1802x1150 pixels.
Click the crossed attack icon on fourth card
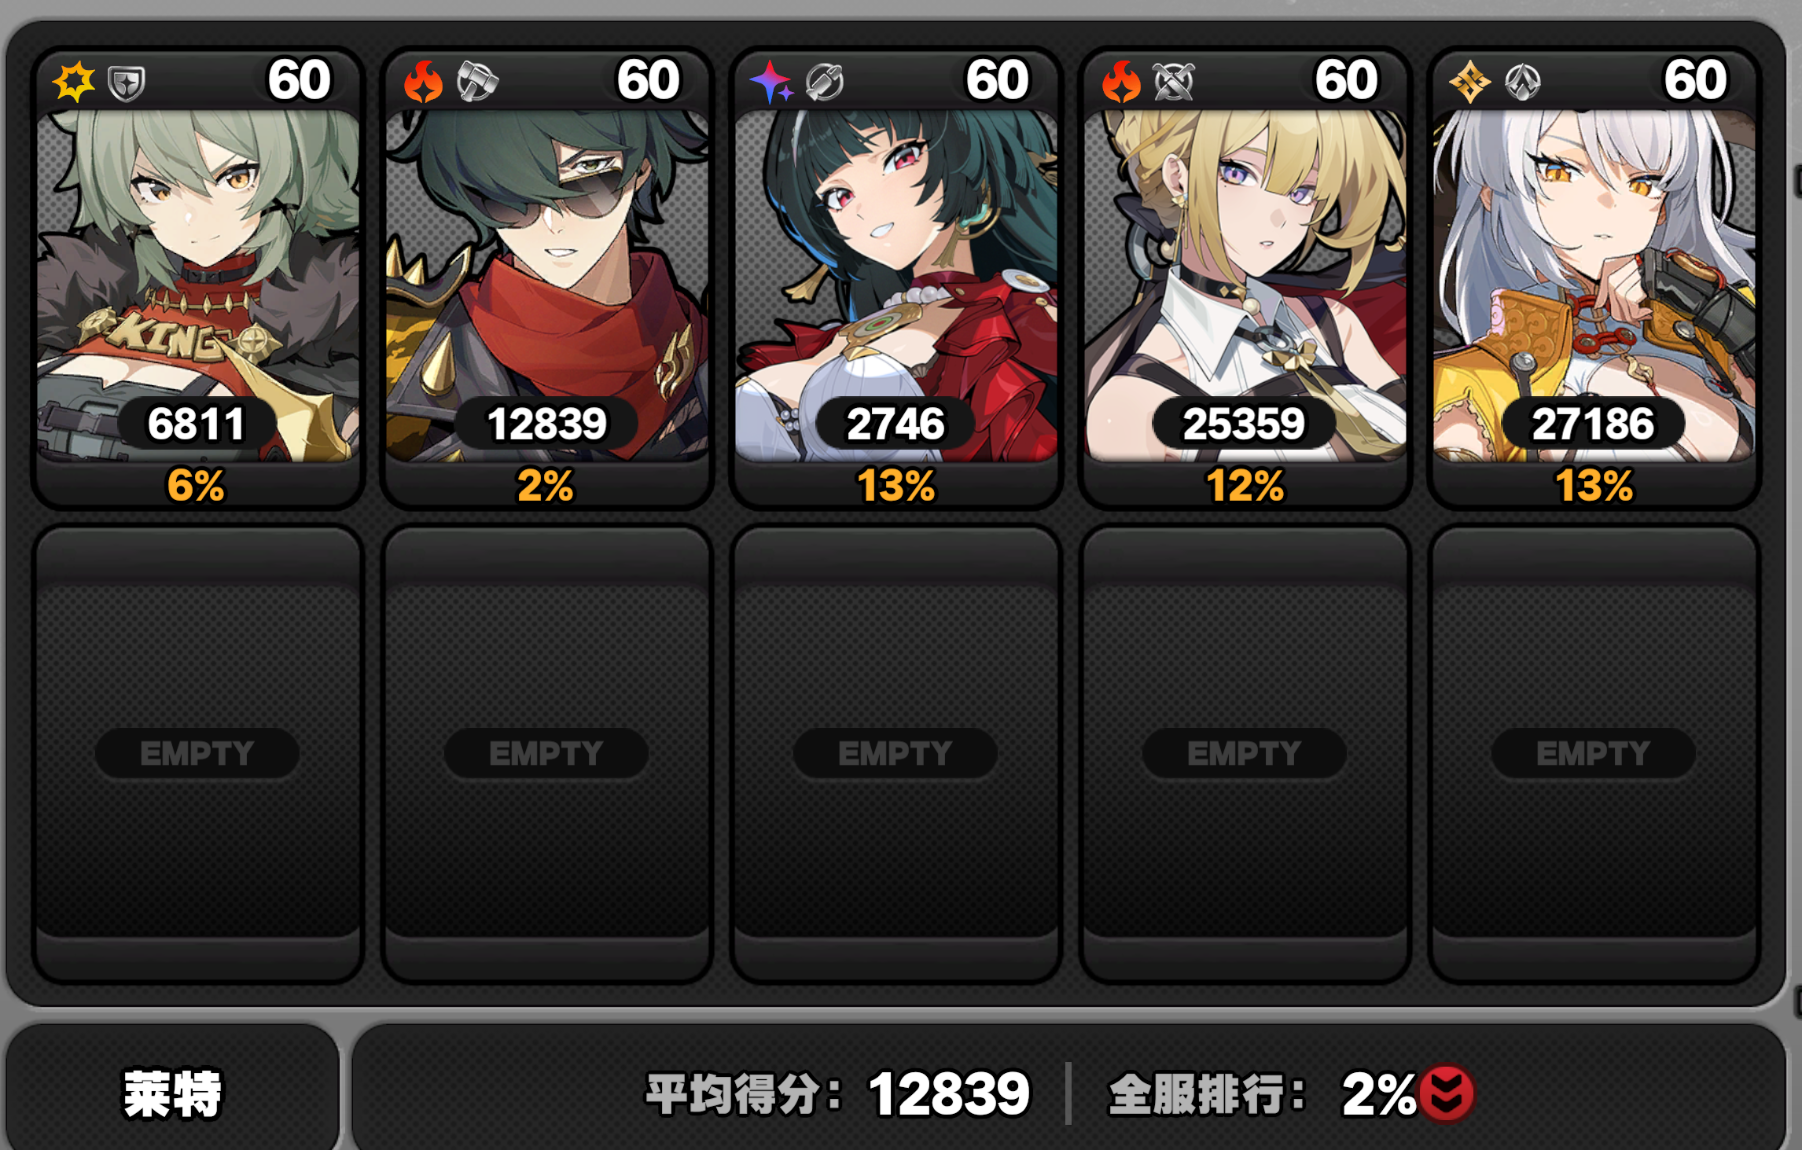[1174, 82]
